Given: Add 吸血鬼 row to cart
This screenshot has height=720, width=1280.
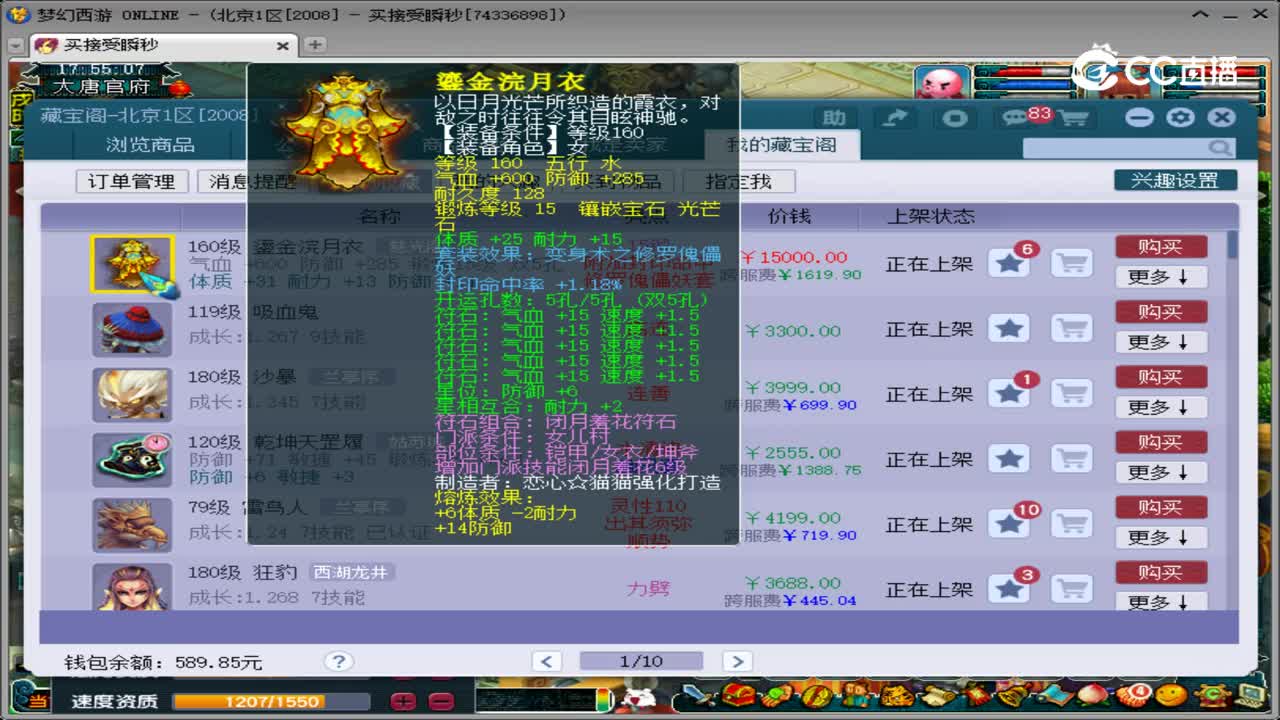Looking at the screenshot, I should pos(1071,328).
